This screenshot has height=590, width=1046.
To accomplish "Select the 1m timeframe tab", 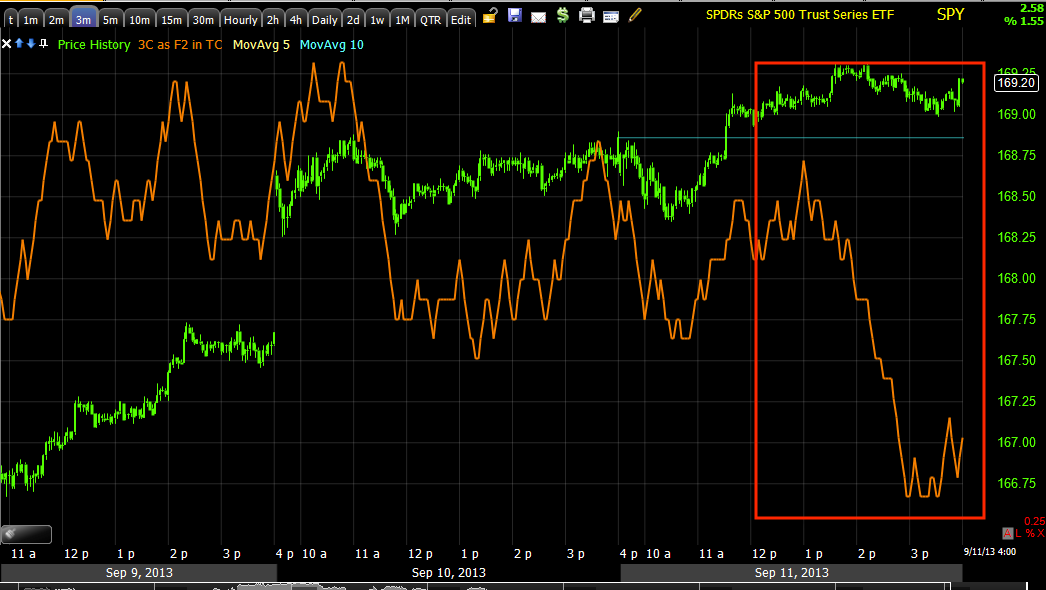I will [31, 19].
